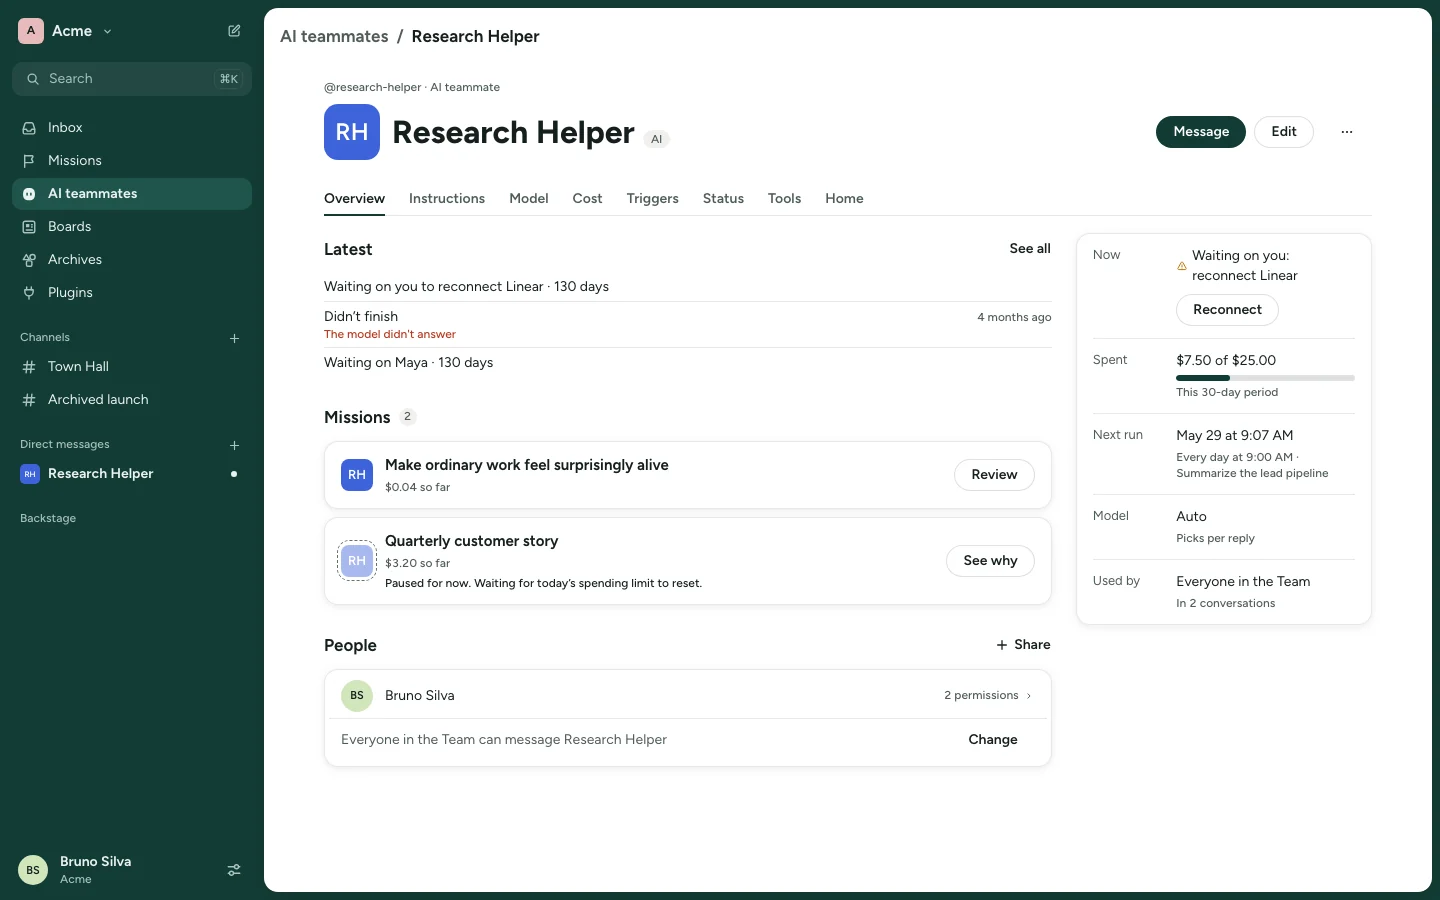
Task: Click the RH avatar on Quarterly customer story
Action: coord(357,561)
